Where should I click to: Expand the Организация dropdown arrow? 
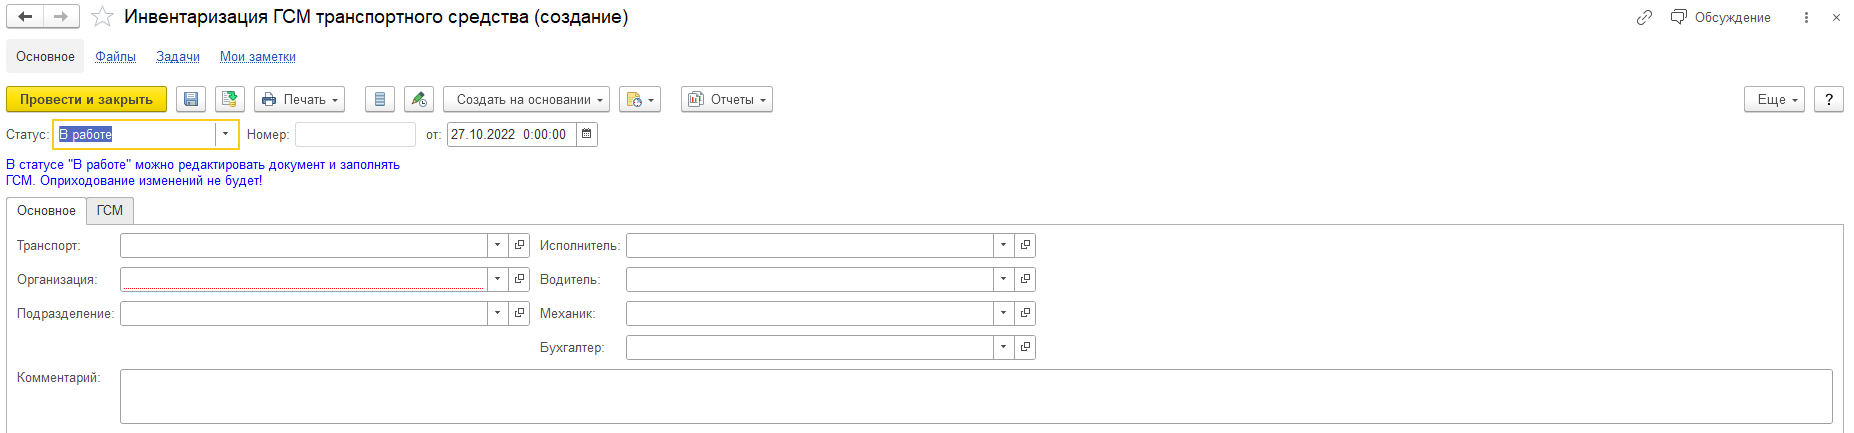tap(497, 279)
